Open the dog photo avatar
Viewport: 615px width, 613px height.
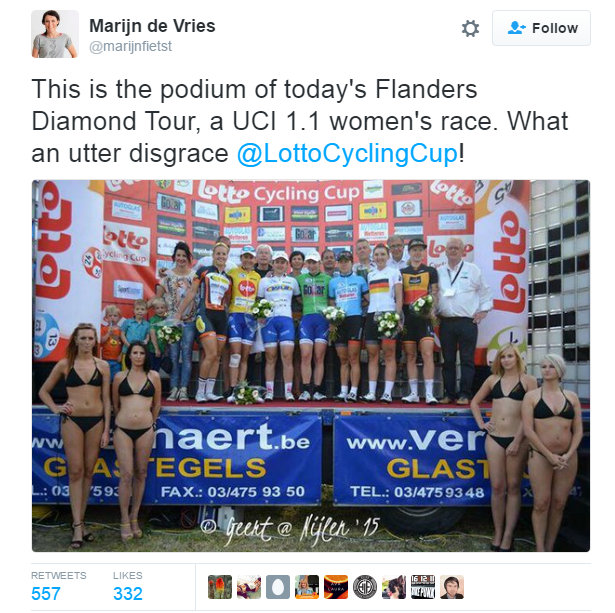tap(394, 587)
